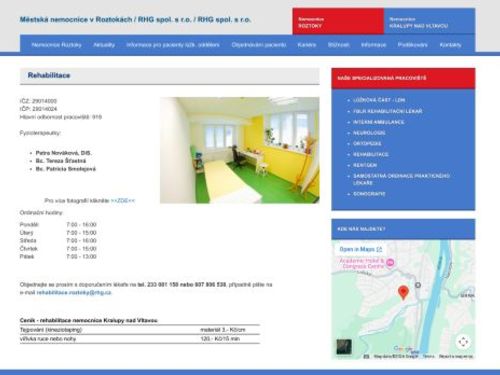Open Lůžková část - LDN link
Screen dimensions: 500x375
(x=379, y=100)
